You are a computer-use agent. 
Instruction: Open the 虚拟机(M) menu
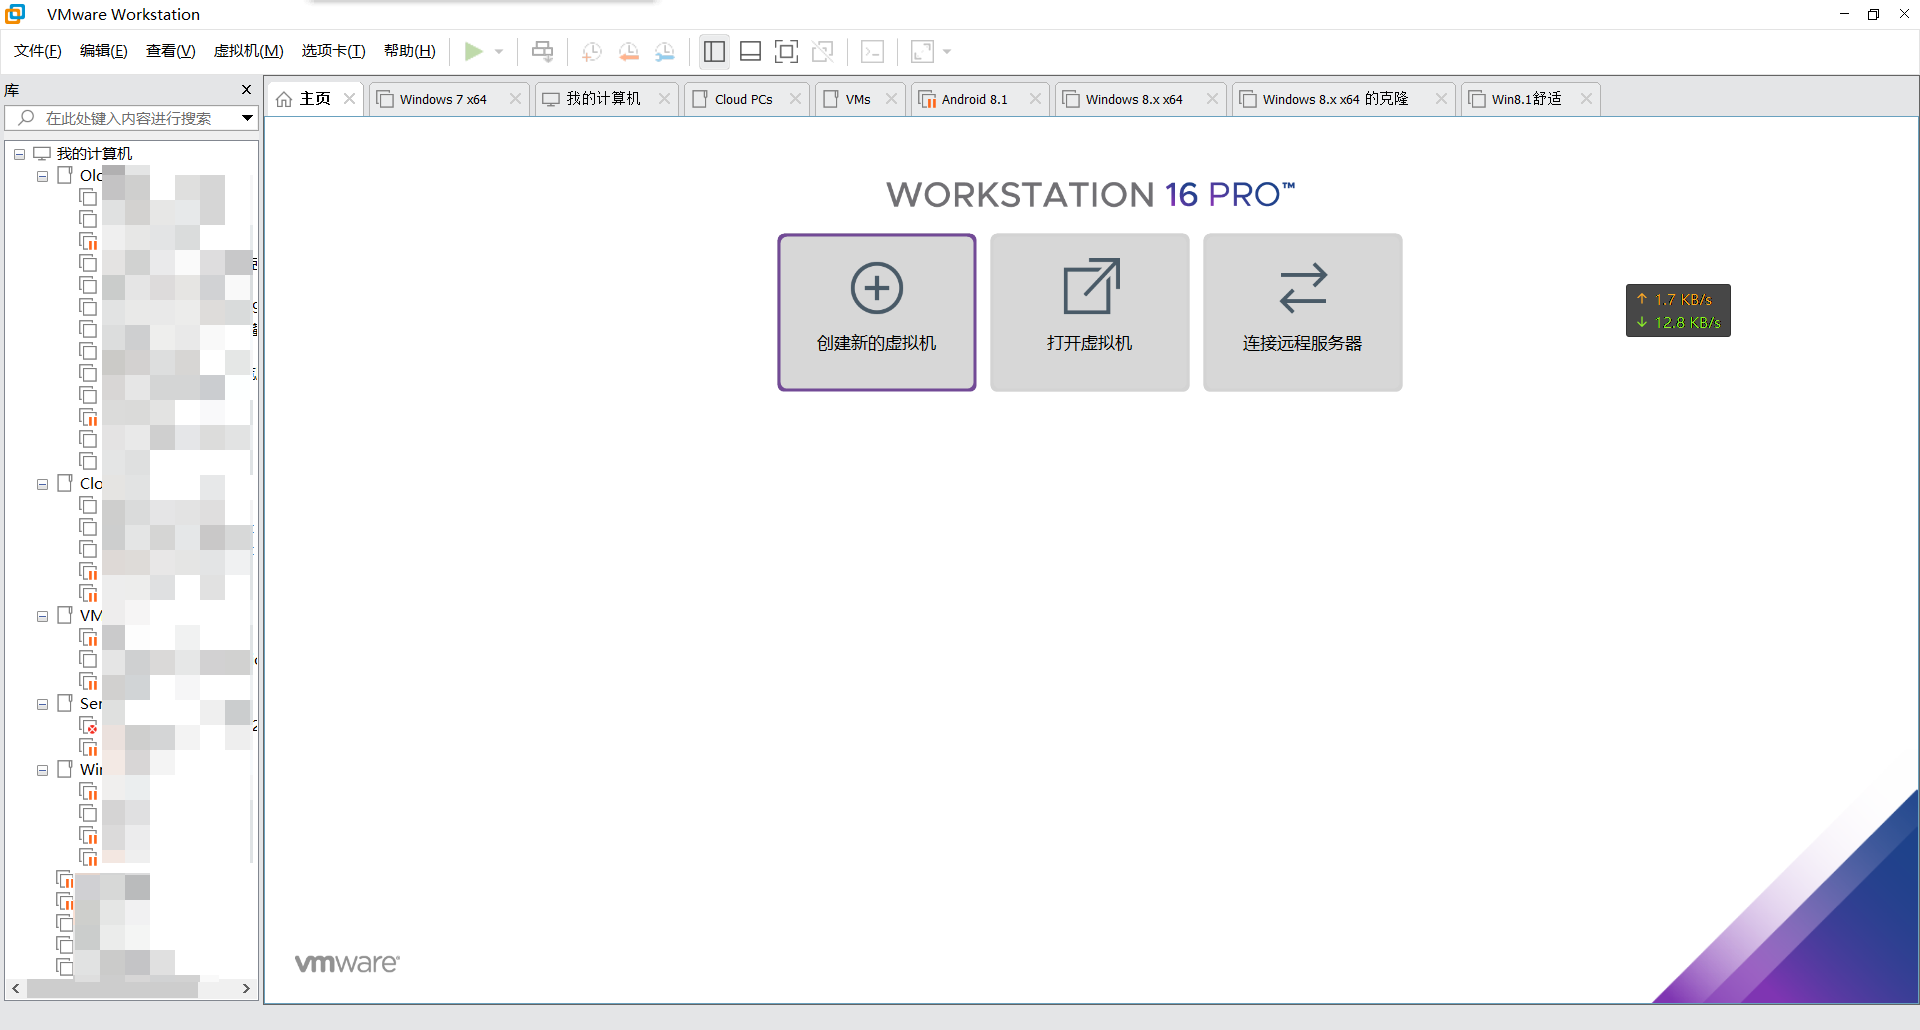pos(249,51)
